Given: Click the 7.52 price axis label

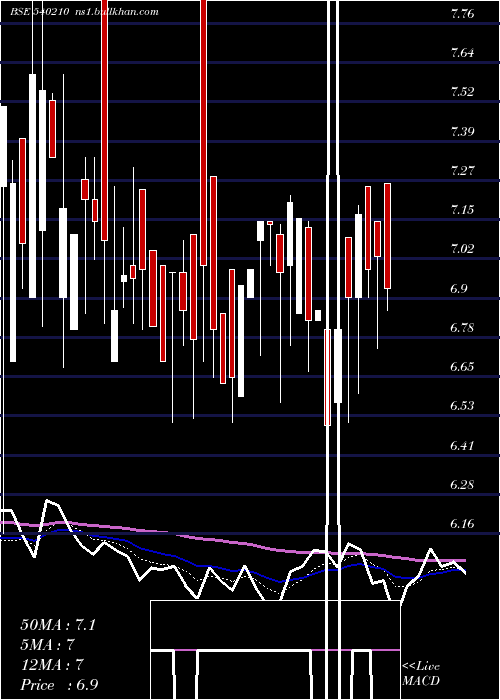Looking at the screenshot, I should click(462, 92).
